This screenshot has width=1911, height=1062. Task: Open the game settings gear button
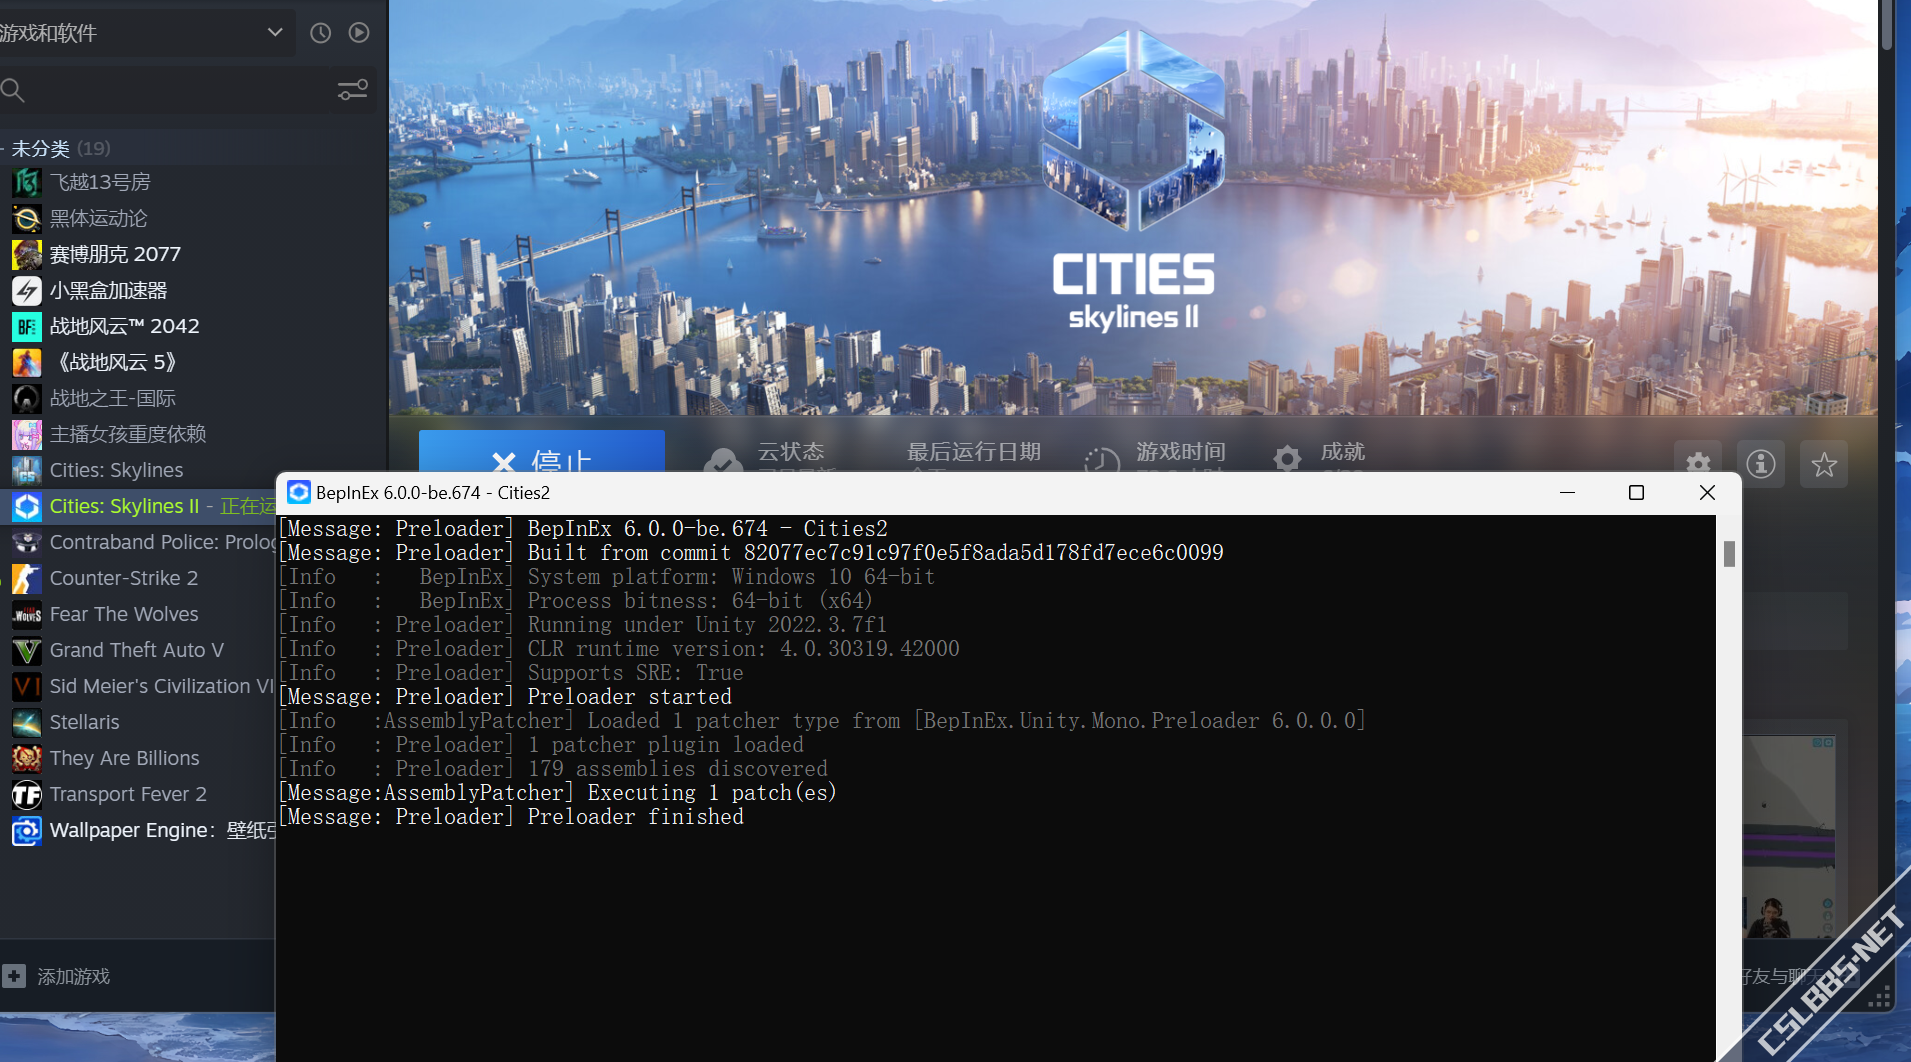[1698, 462]
